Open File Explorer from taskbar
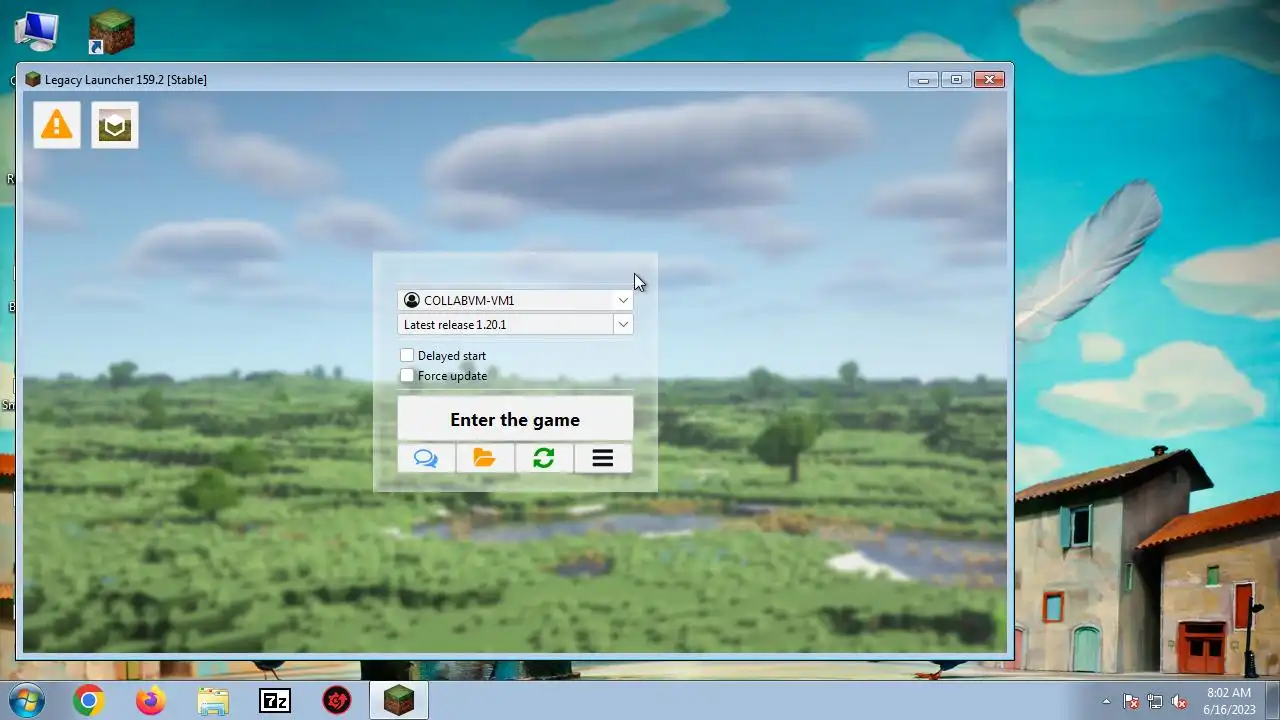The image size is (1280, 720). [x=213, y=701]
